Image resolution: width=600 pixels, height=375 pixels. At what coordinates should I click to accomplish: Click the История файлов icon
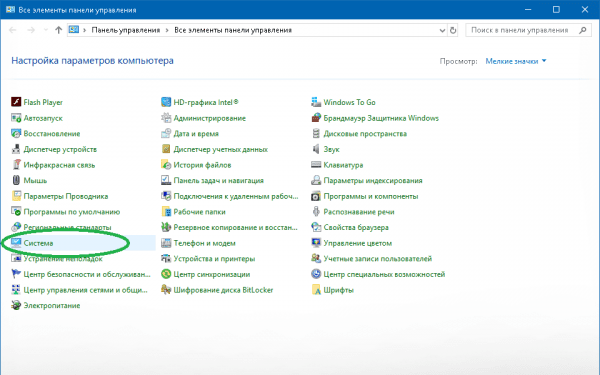166,165
